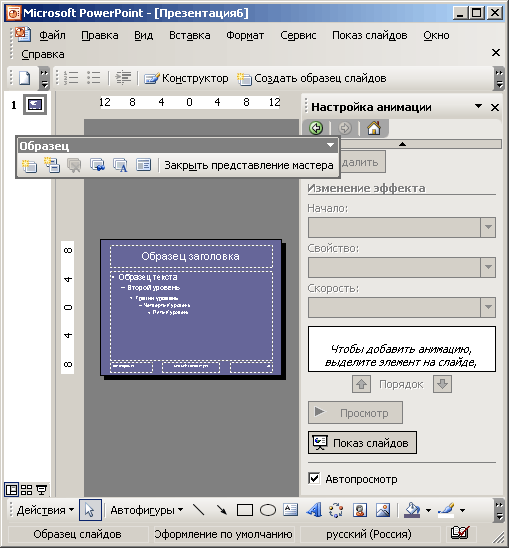Open Fill Color dropdown arrow
509x548 pixels.
click(x=428, y=510)
